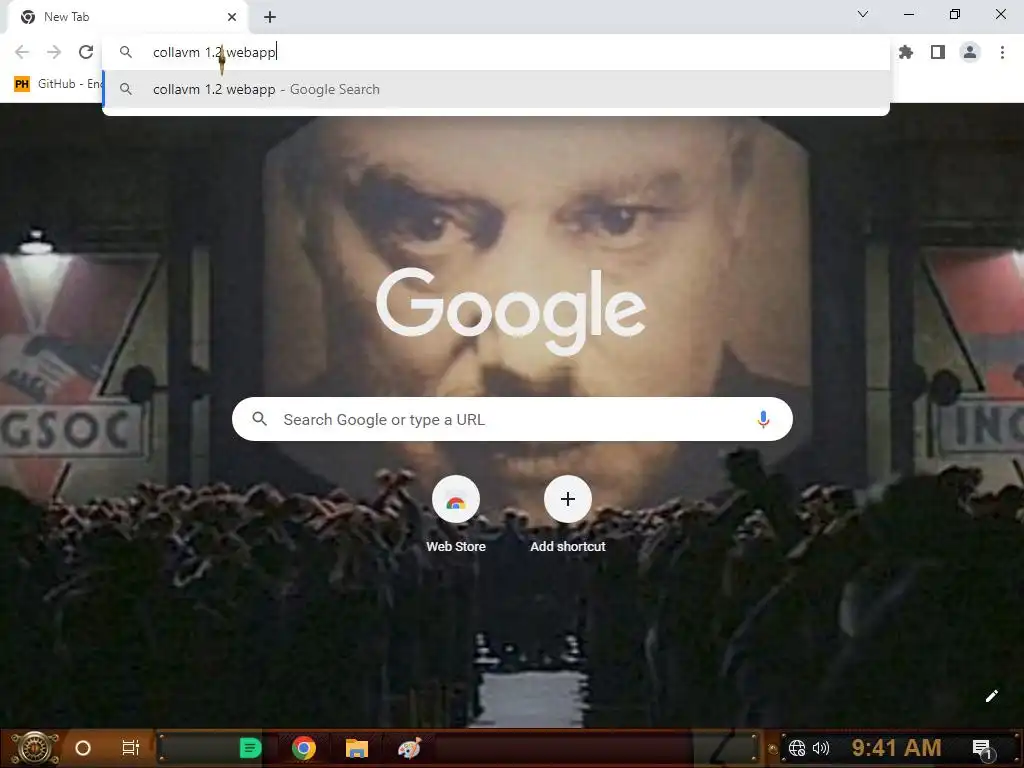
Task: Click the browser back arrow
Action: point(22,52)
